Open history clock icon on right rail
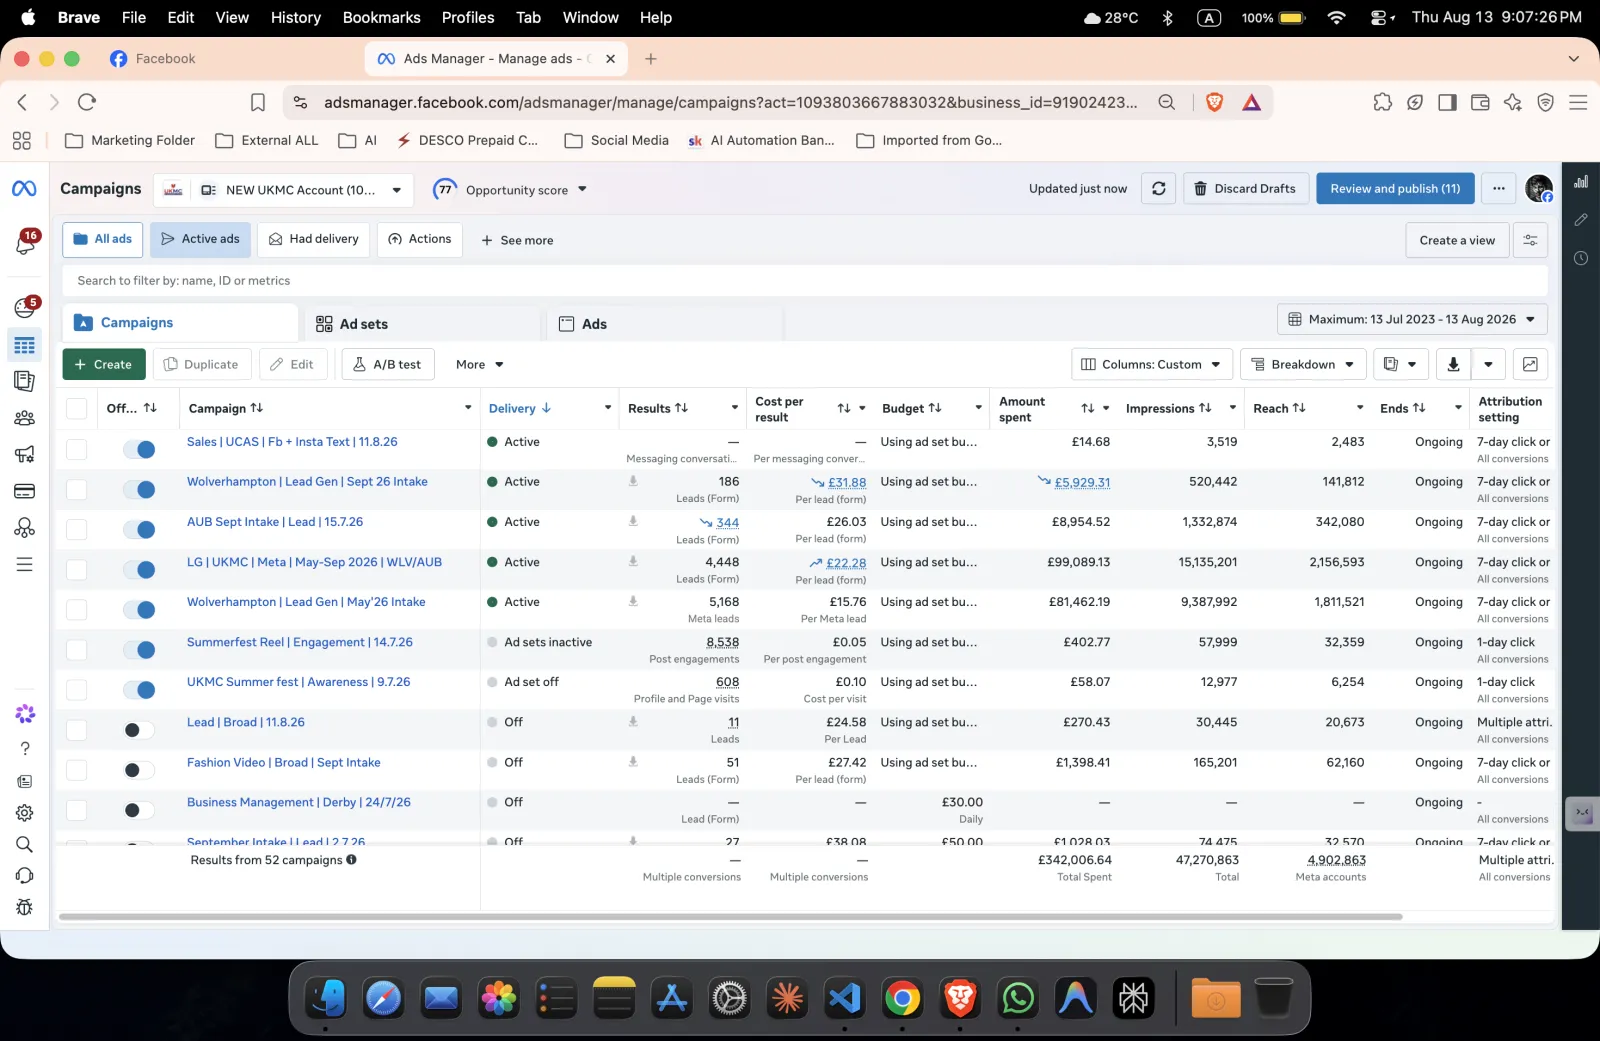The width and height of the screenshot is (1600, 1041). click(1581, 258)
